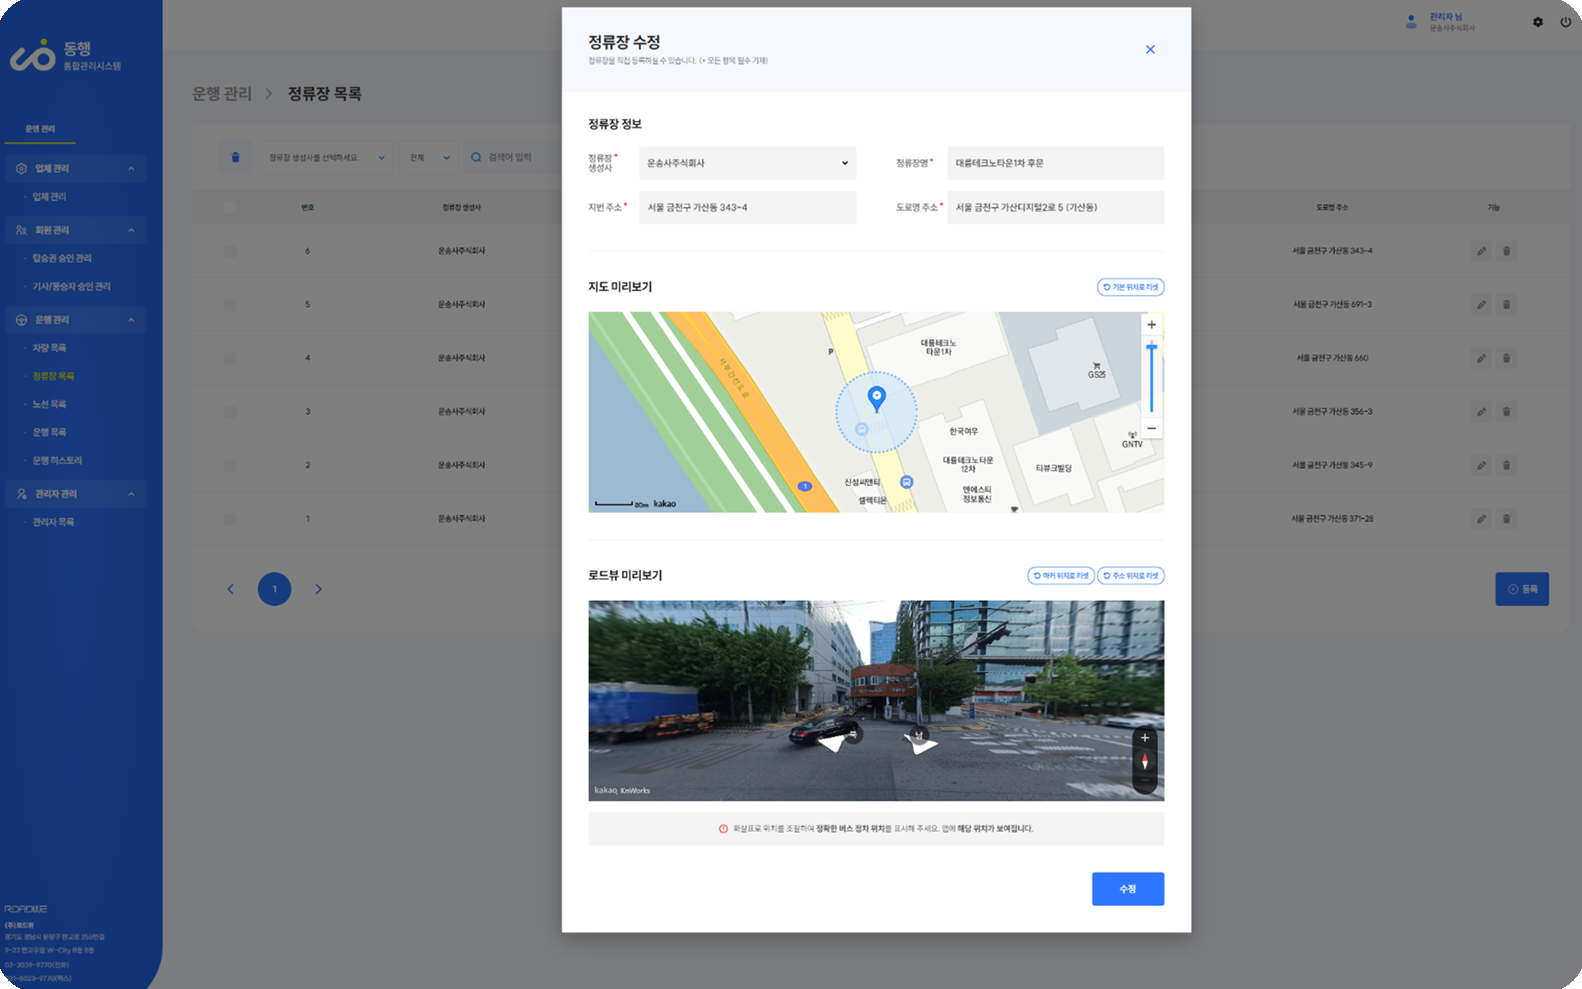Check the checkbox for row 5
Image resolution: width=1582 pixels, height=989 pixels.
tap(230, 304)
